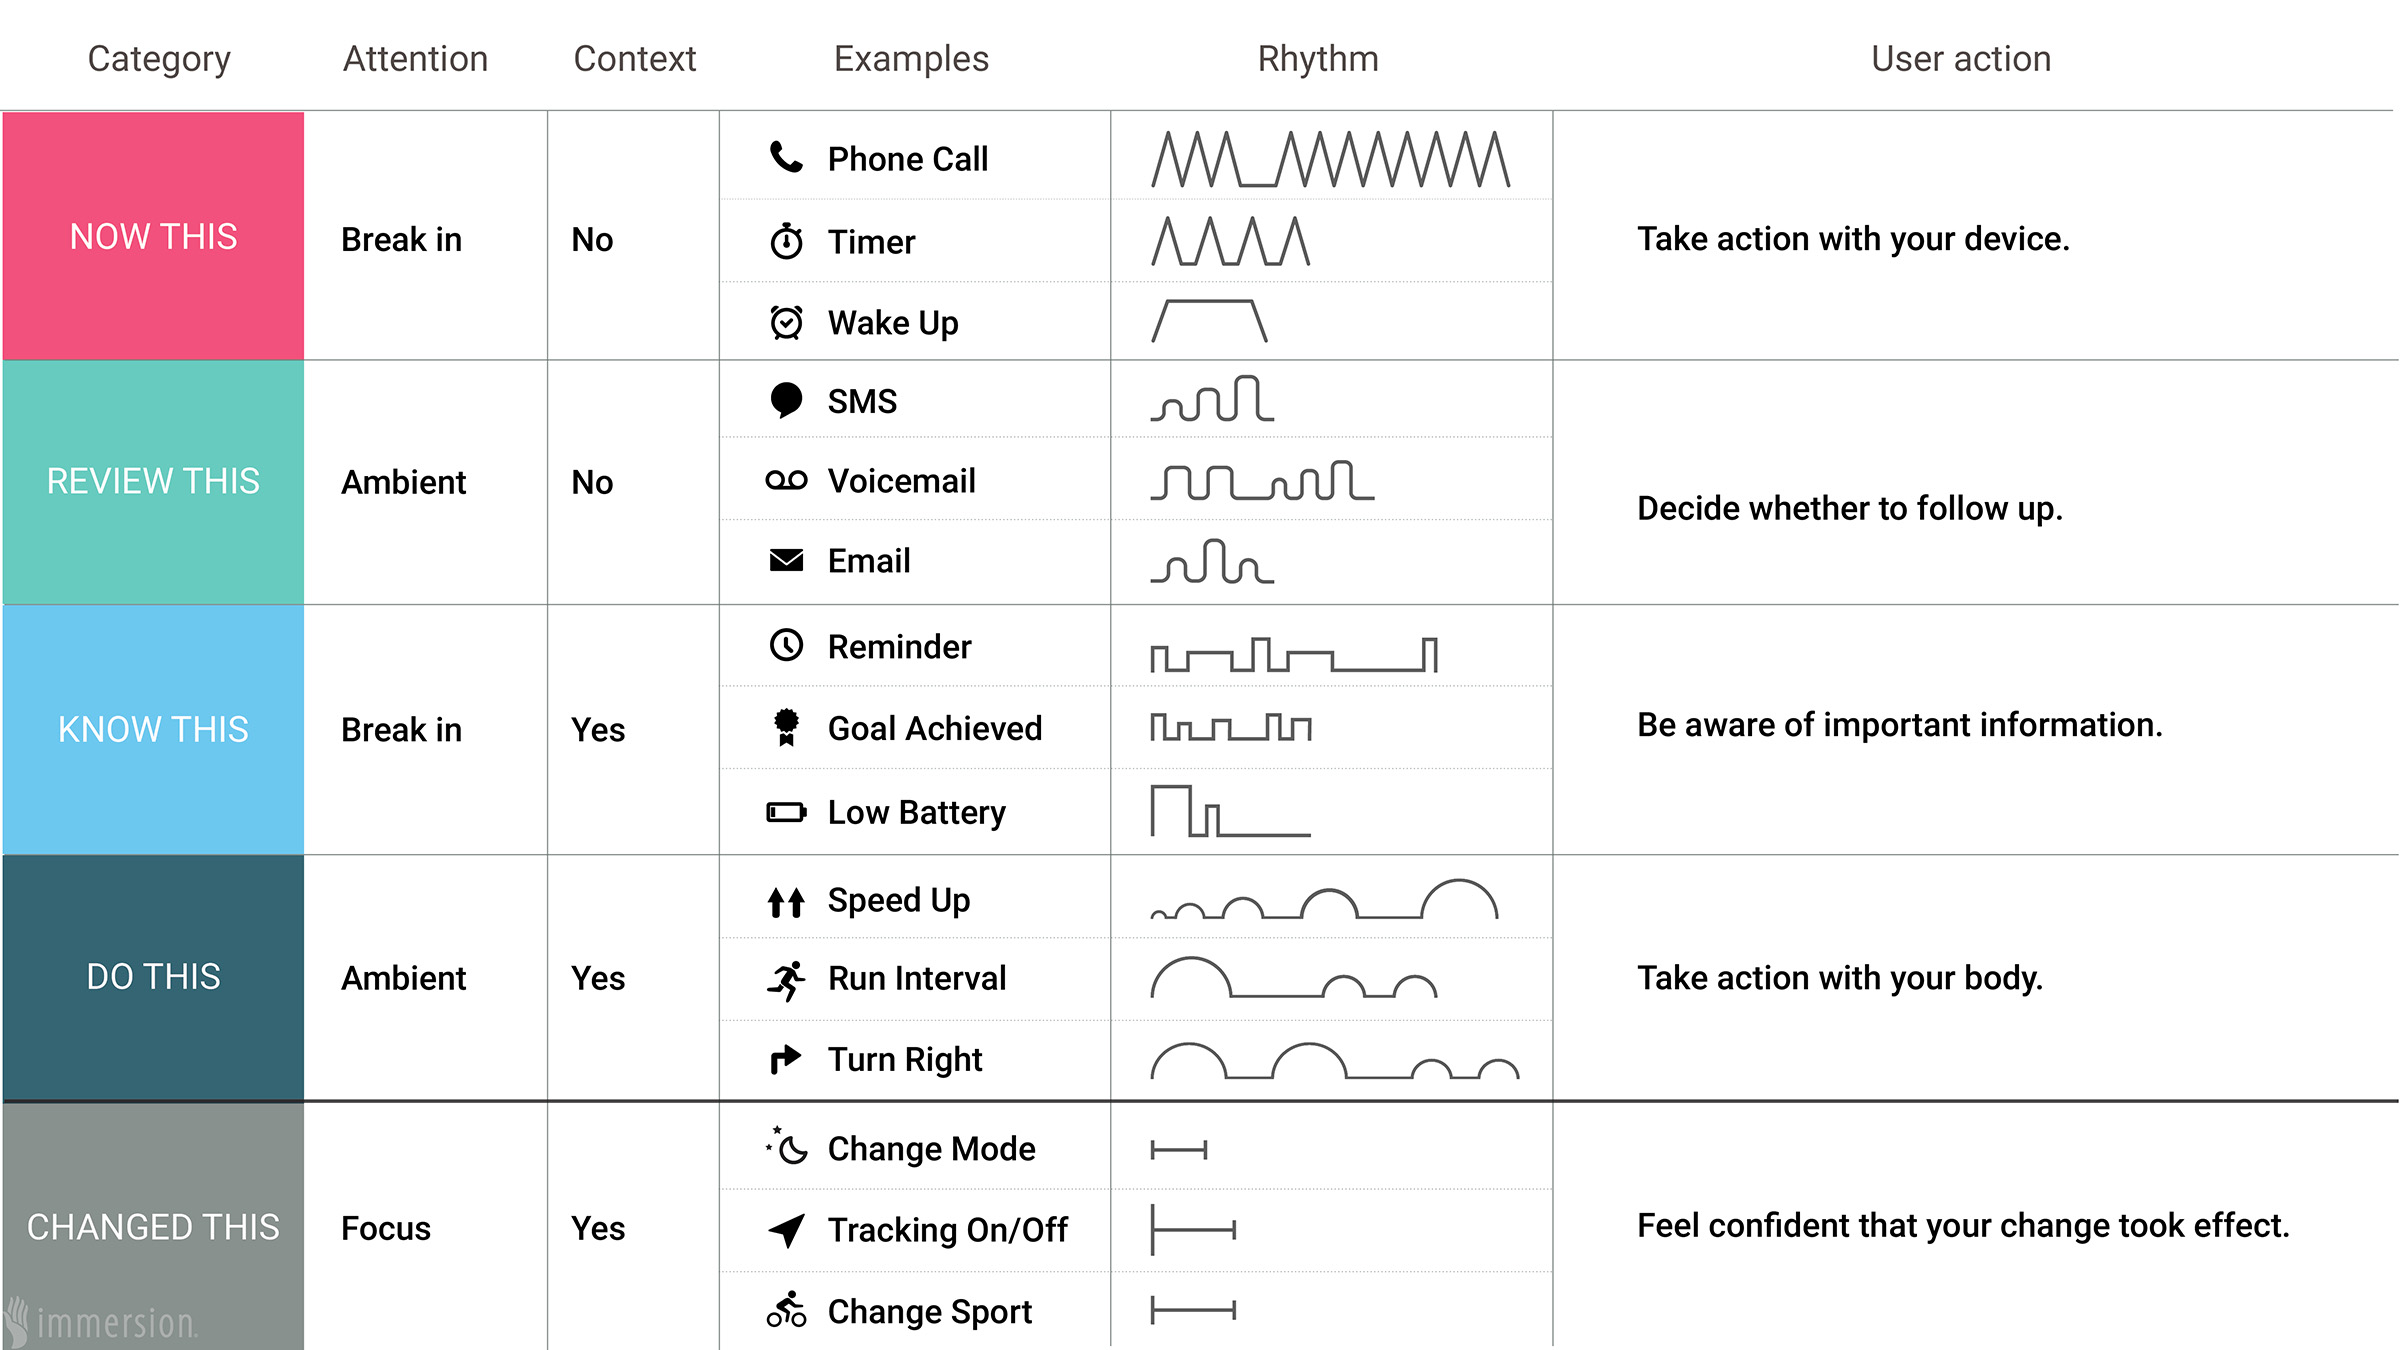Click the Phone Call rhythm waveform

click(1330, 159)
